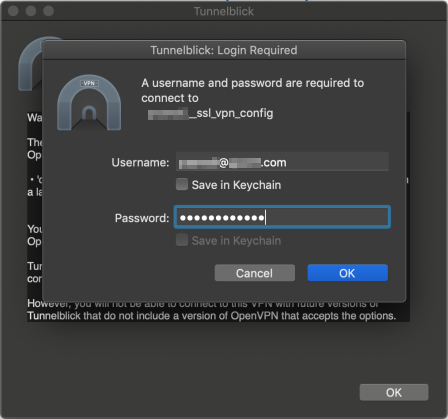Click the _ssl_vpn_config configuration name text
Image resolution: width=448 pixels, height=419 pixels.
210,113
